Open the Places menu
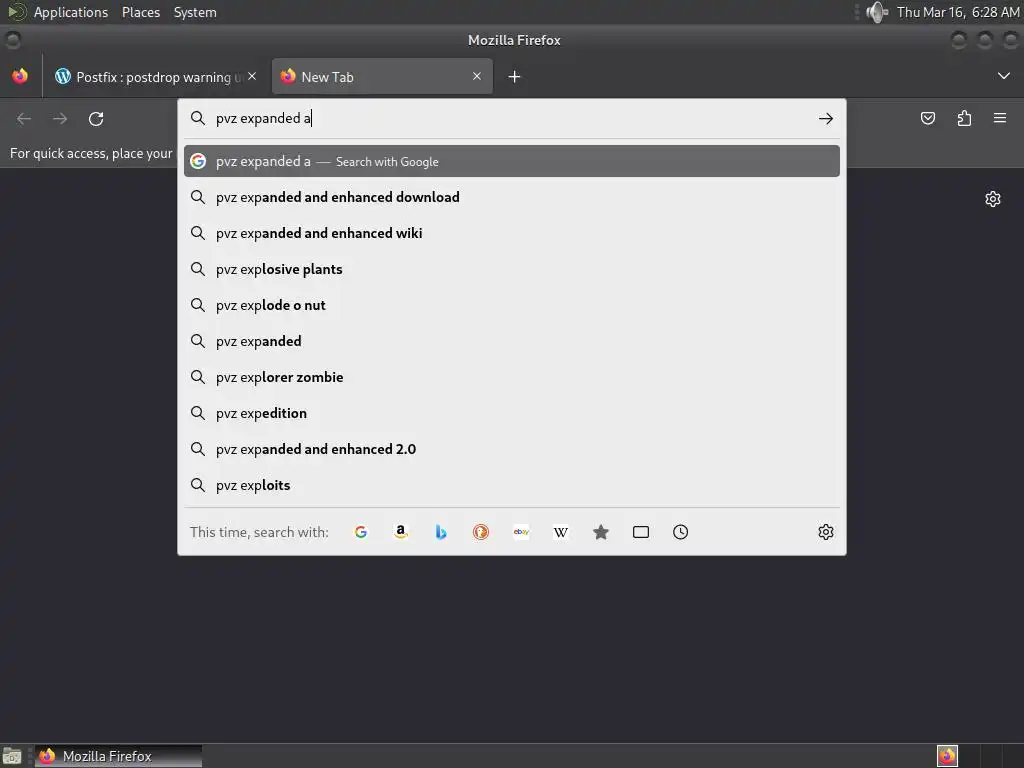The image size is (1024, 768). [x=141, y=12]
